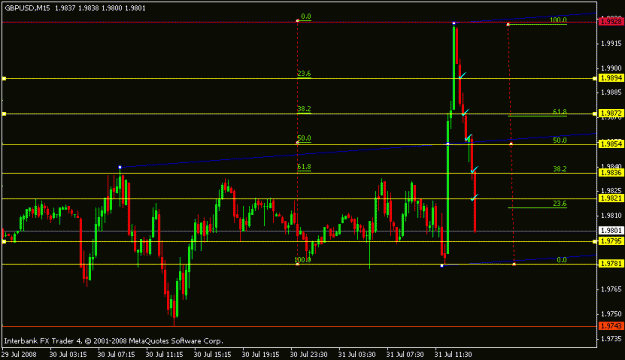This screenshot has width=625, height=360.
Task: Click the 1.9735 price scale value
Action: tap(611, 338)
